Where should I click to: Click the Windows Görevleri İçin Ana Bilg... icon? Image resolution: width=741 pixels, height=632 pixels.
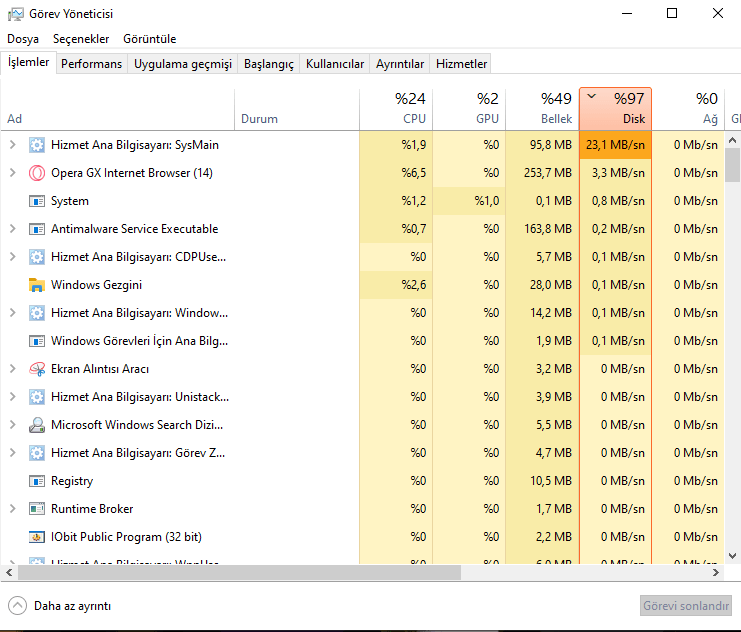37,341
